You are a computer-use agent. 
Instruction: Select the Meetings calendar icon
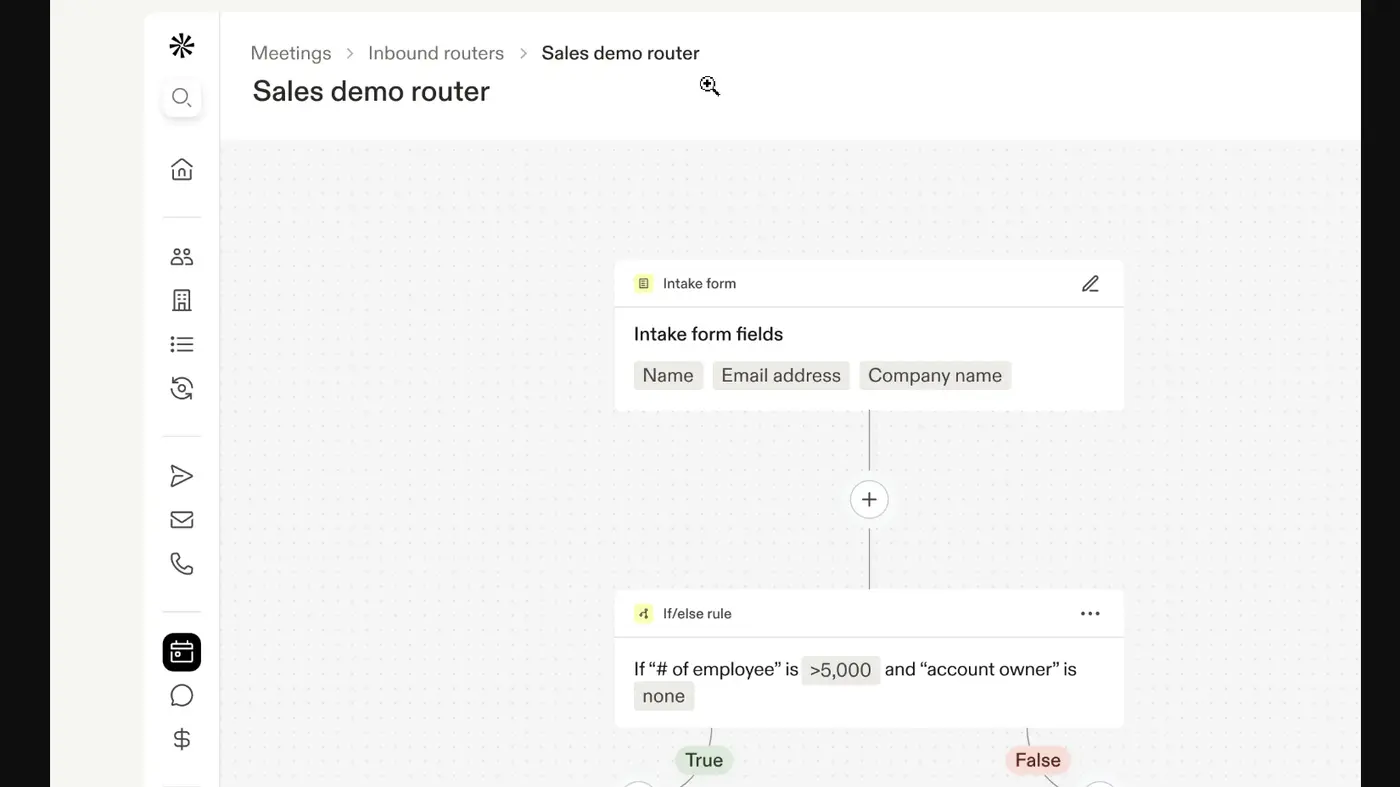click(181, 652)
